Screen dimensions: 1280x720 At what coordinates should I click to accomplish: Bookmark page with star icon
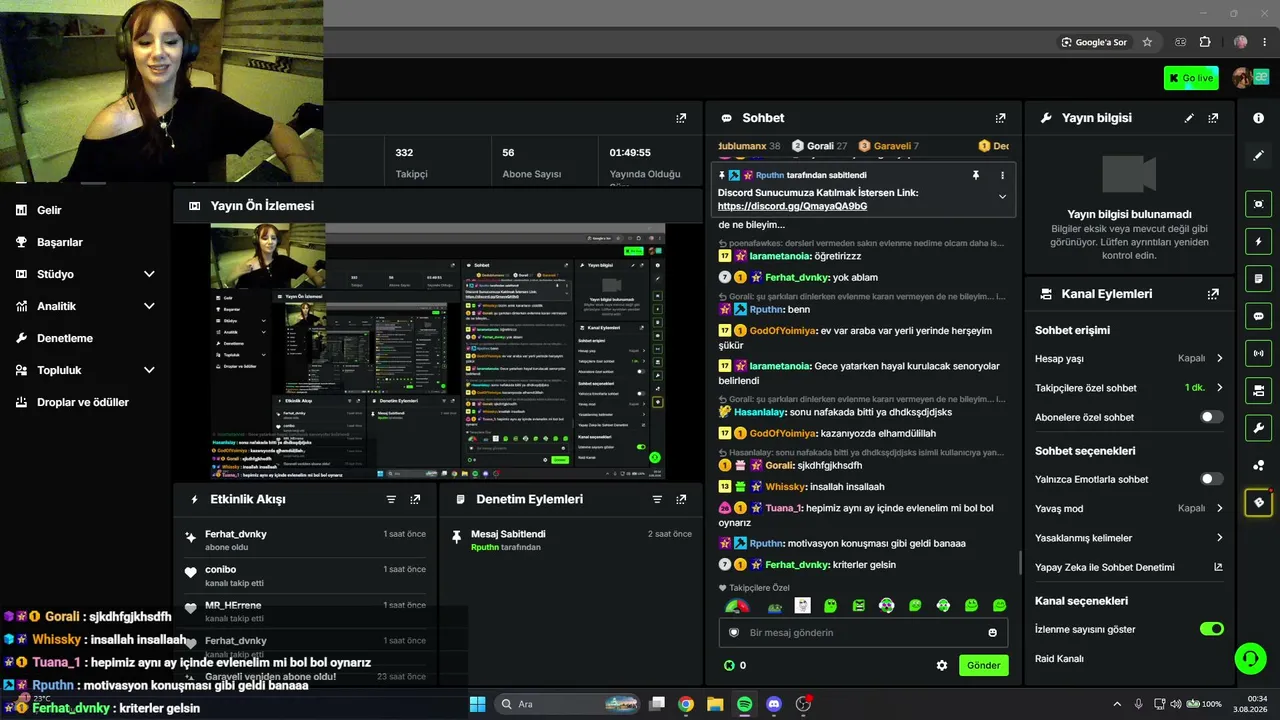tap(1147, 42)
